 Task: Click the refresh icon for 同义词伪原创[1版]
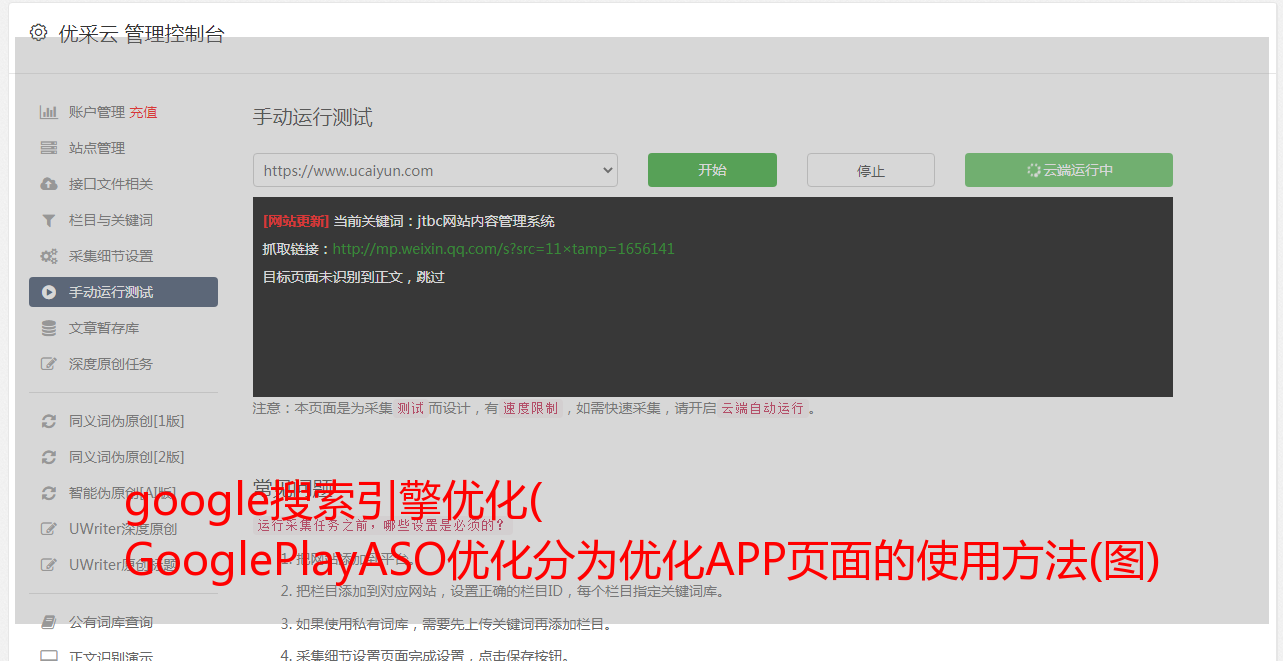[x=48, y=421]
